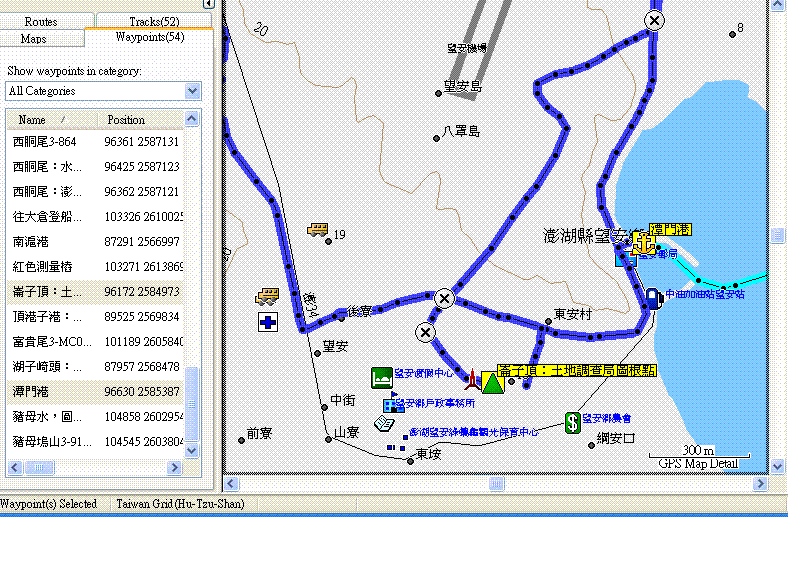The height and width of the screenshot is (570, 800).
Task: Click the green dollar bank icon
Action: [572, 423]
